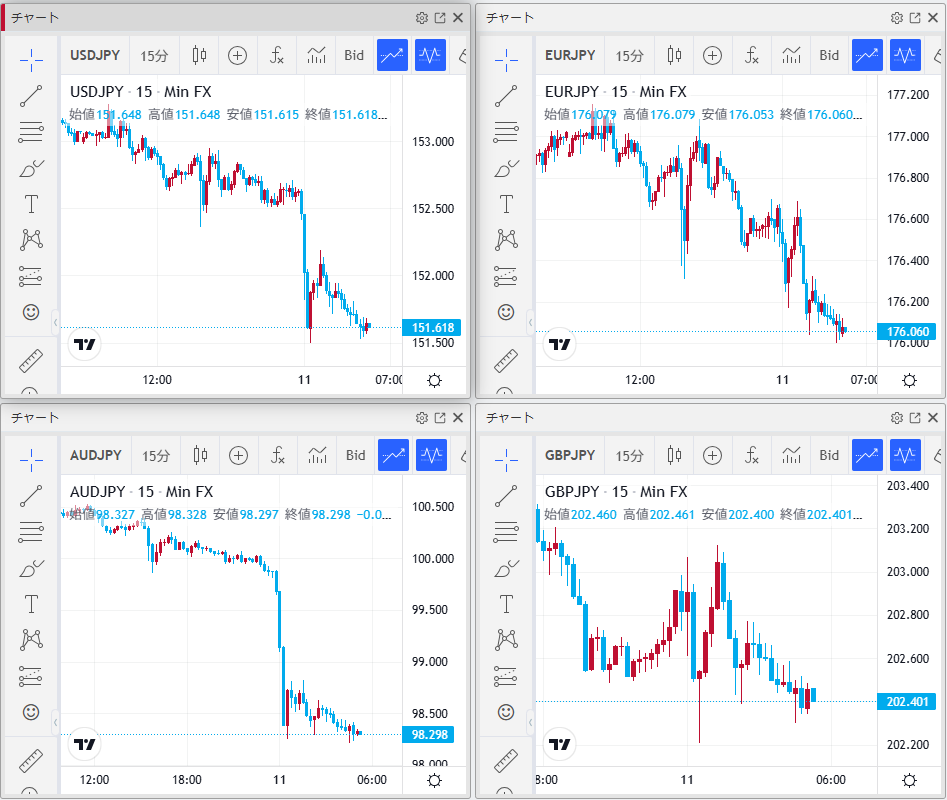Open the Bid price type dropdown on GBPJPY chart
This screenshot has height=800, width=947.
830,455
